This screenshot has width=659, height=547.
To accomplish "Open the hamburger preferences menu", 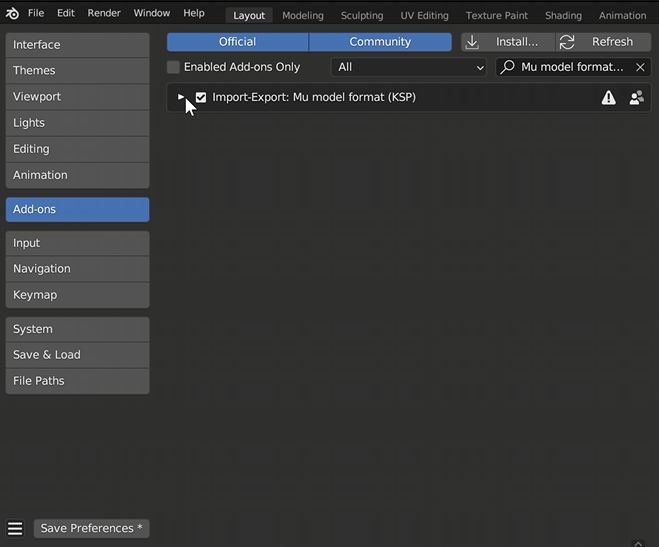I will [15, 528].
